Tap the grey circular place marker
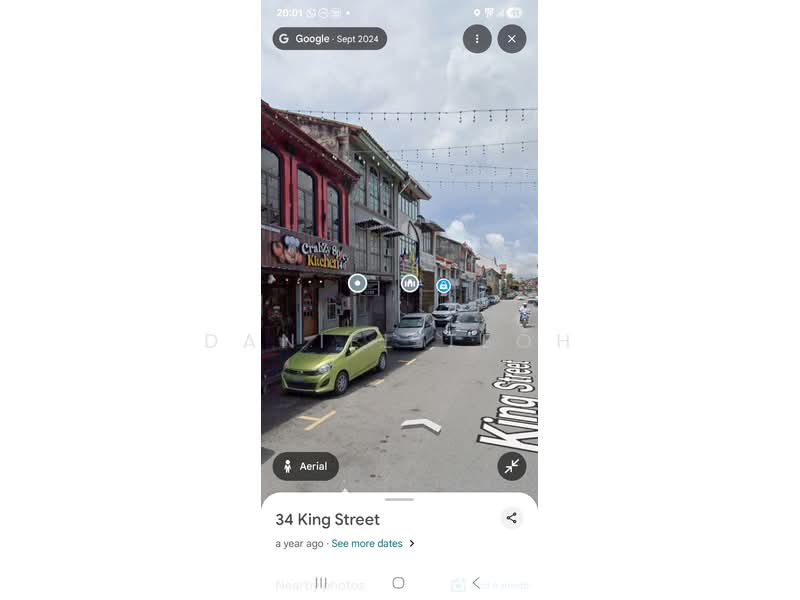800x600 pixels. [357, 283]
